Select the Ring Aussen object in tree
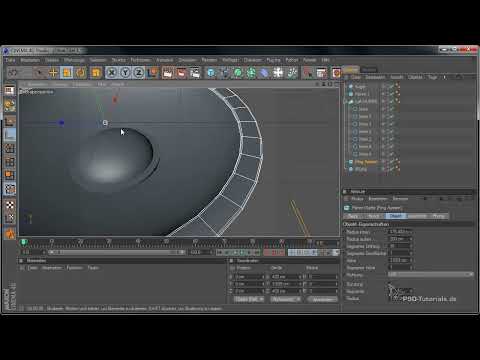The width and height of the screenshot is (480, 360). [x=366, y=162]
